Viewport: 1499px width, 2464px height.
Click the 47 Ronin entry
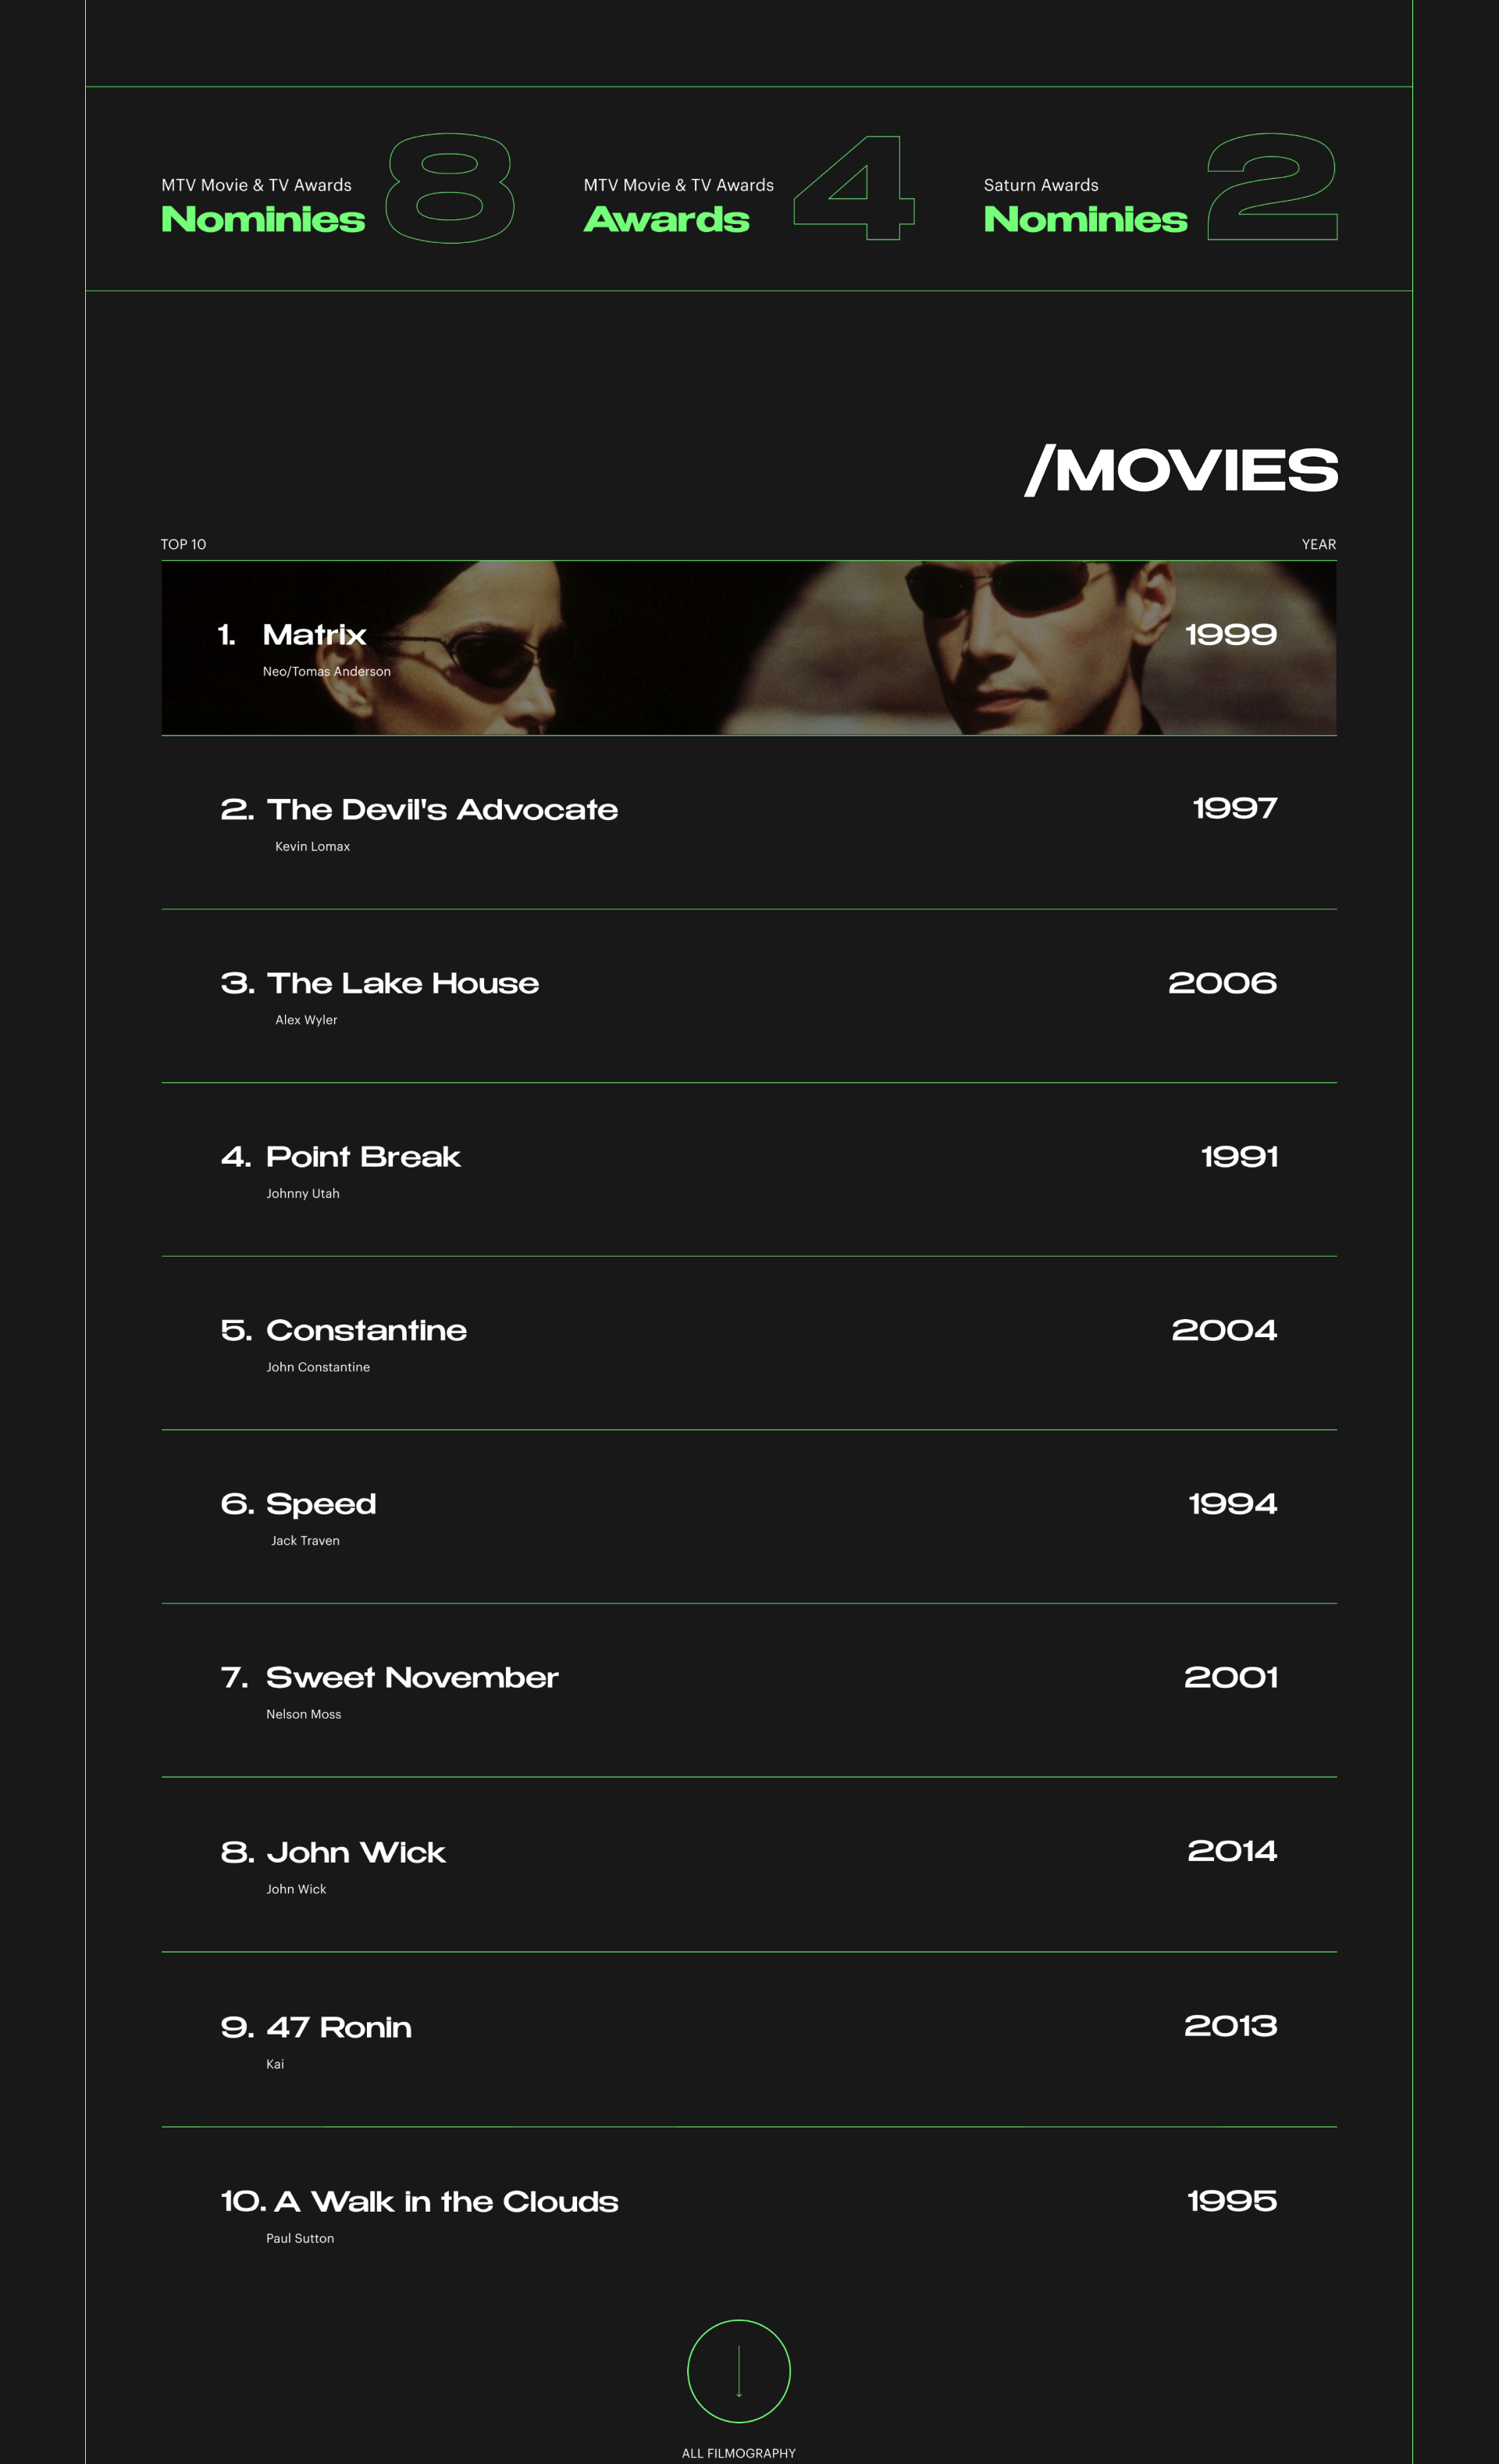(x=338, y=2027)
